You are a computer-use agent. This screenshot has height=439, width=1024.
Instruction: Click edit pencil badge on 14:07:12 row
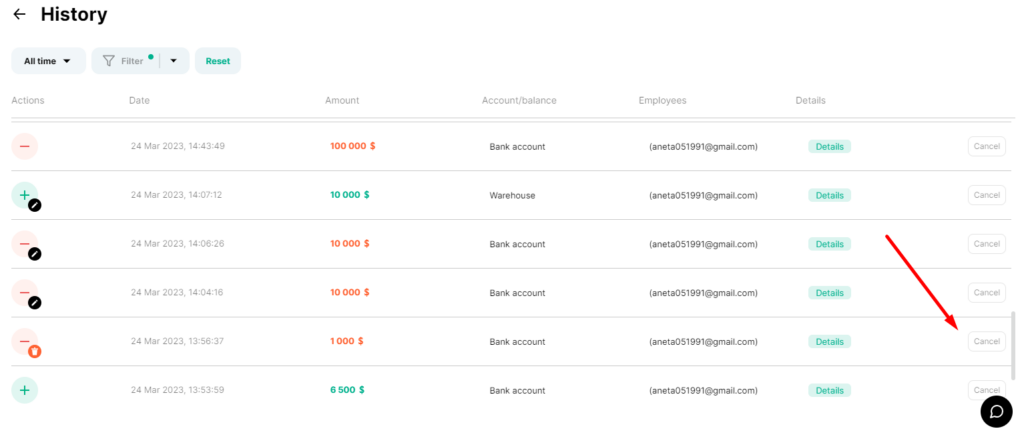click(x=35, y=205)
